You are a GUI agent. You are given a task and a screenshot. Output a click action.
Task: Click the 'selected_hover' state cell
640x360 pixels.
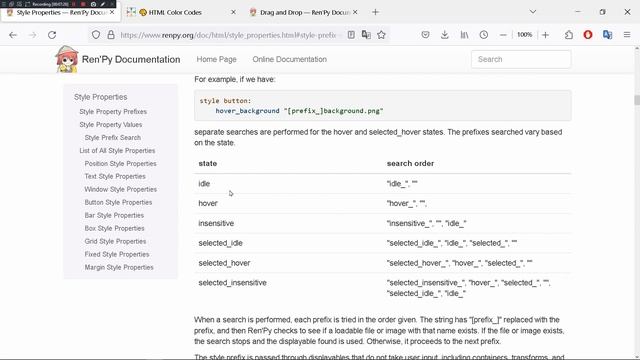pos(224,263)
